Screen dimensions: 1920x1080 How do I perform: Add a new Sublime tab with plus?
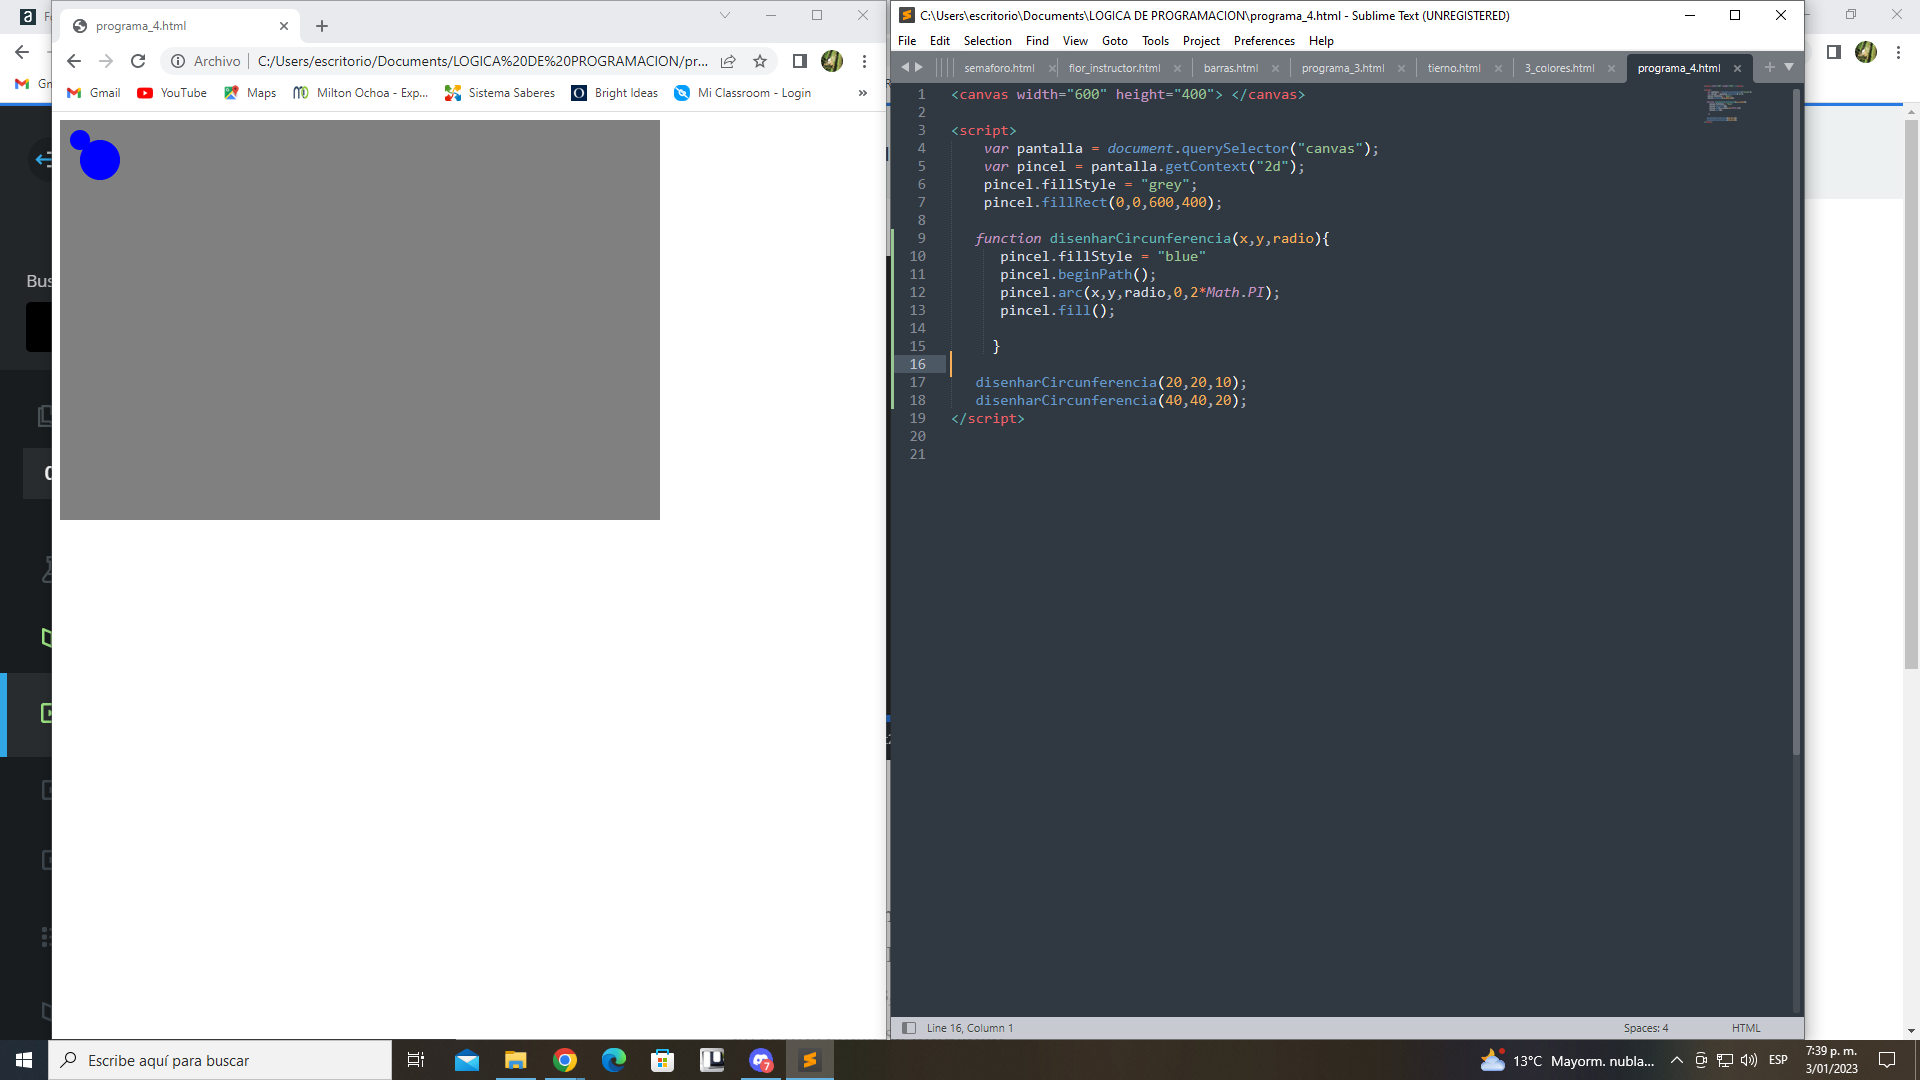1769,67
